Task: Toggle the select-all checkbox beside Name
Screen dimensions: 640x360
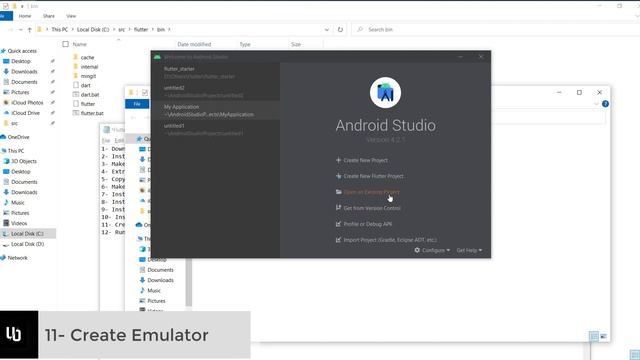Action: [x=65, y=44]
